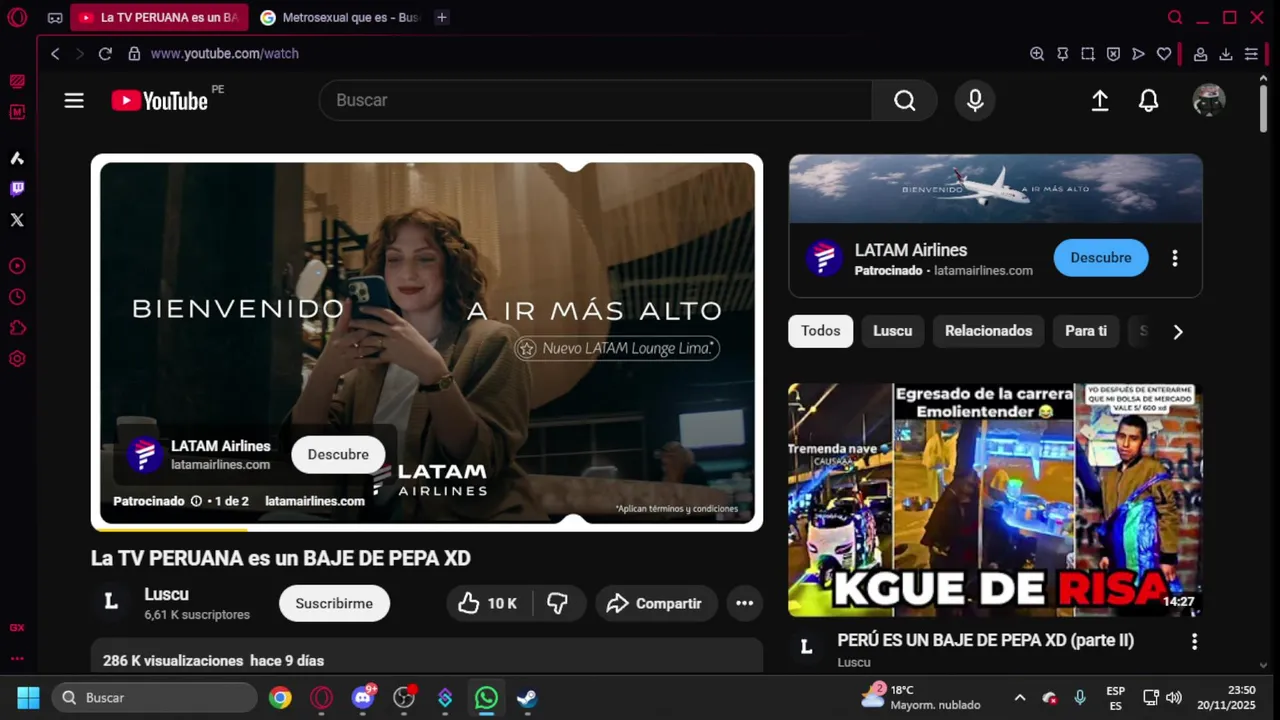
Task: Switch to Metrosexual que es tab
Action: click(x=340, y=17)
